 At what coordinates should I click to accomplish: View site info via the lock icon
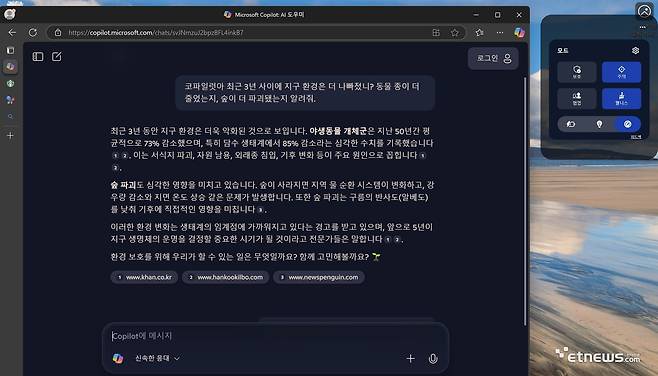pos(58,32)
